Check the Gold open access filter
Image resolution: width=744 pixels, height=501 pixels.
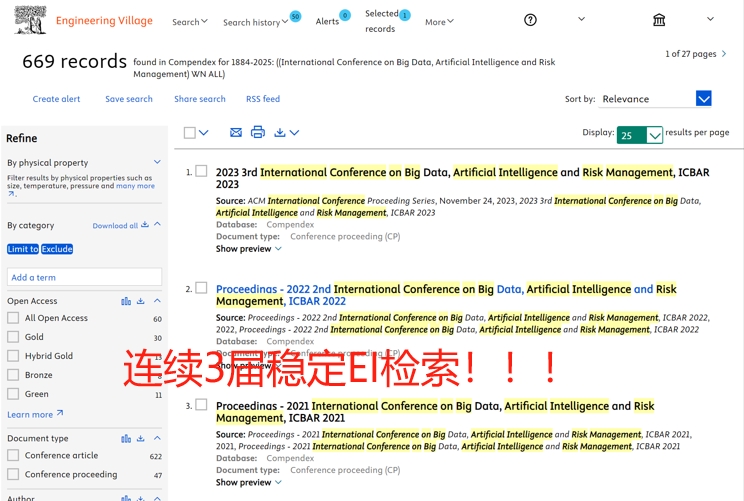coord(13,337)
